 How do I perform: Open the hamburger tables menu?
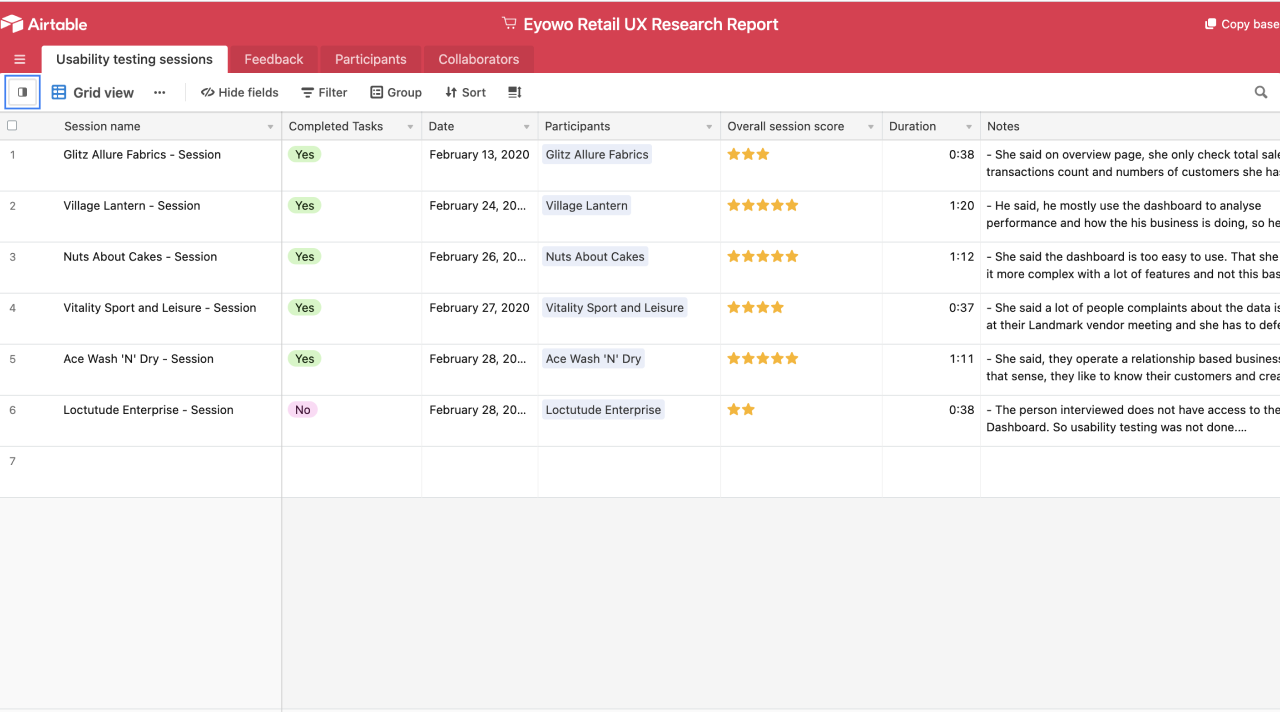(x=20, y=59)
